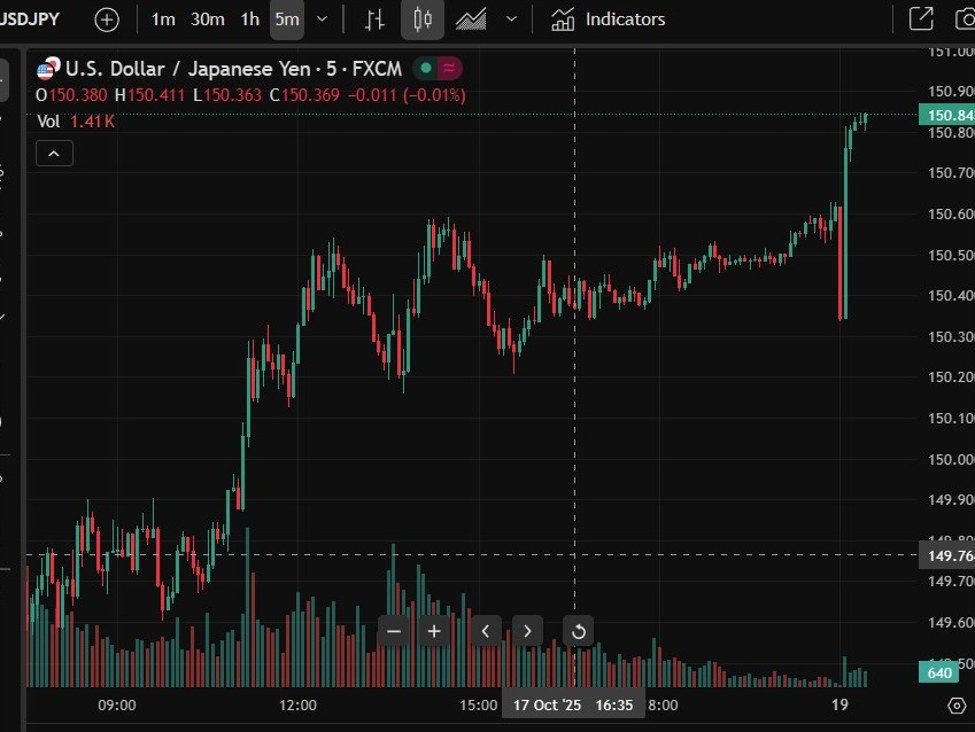Viewport: 975px width, 732px height.
Task: Collapse the indicator legend
Action: [54, 153]
